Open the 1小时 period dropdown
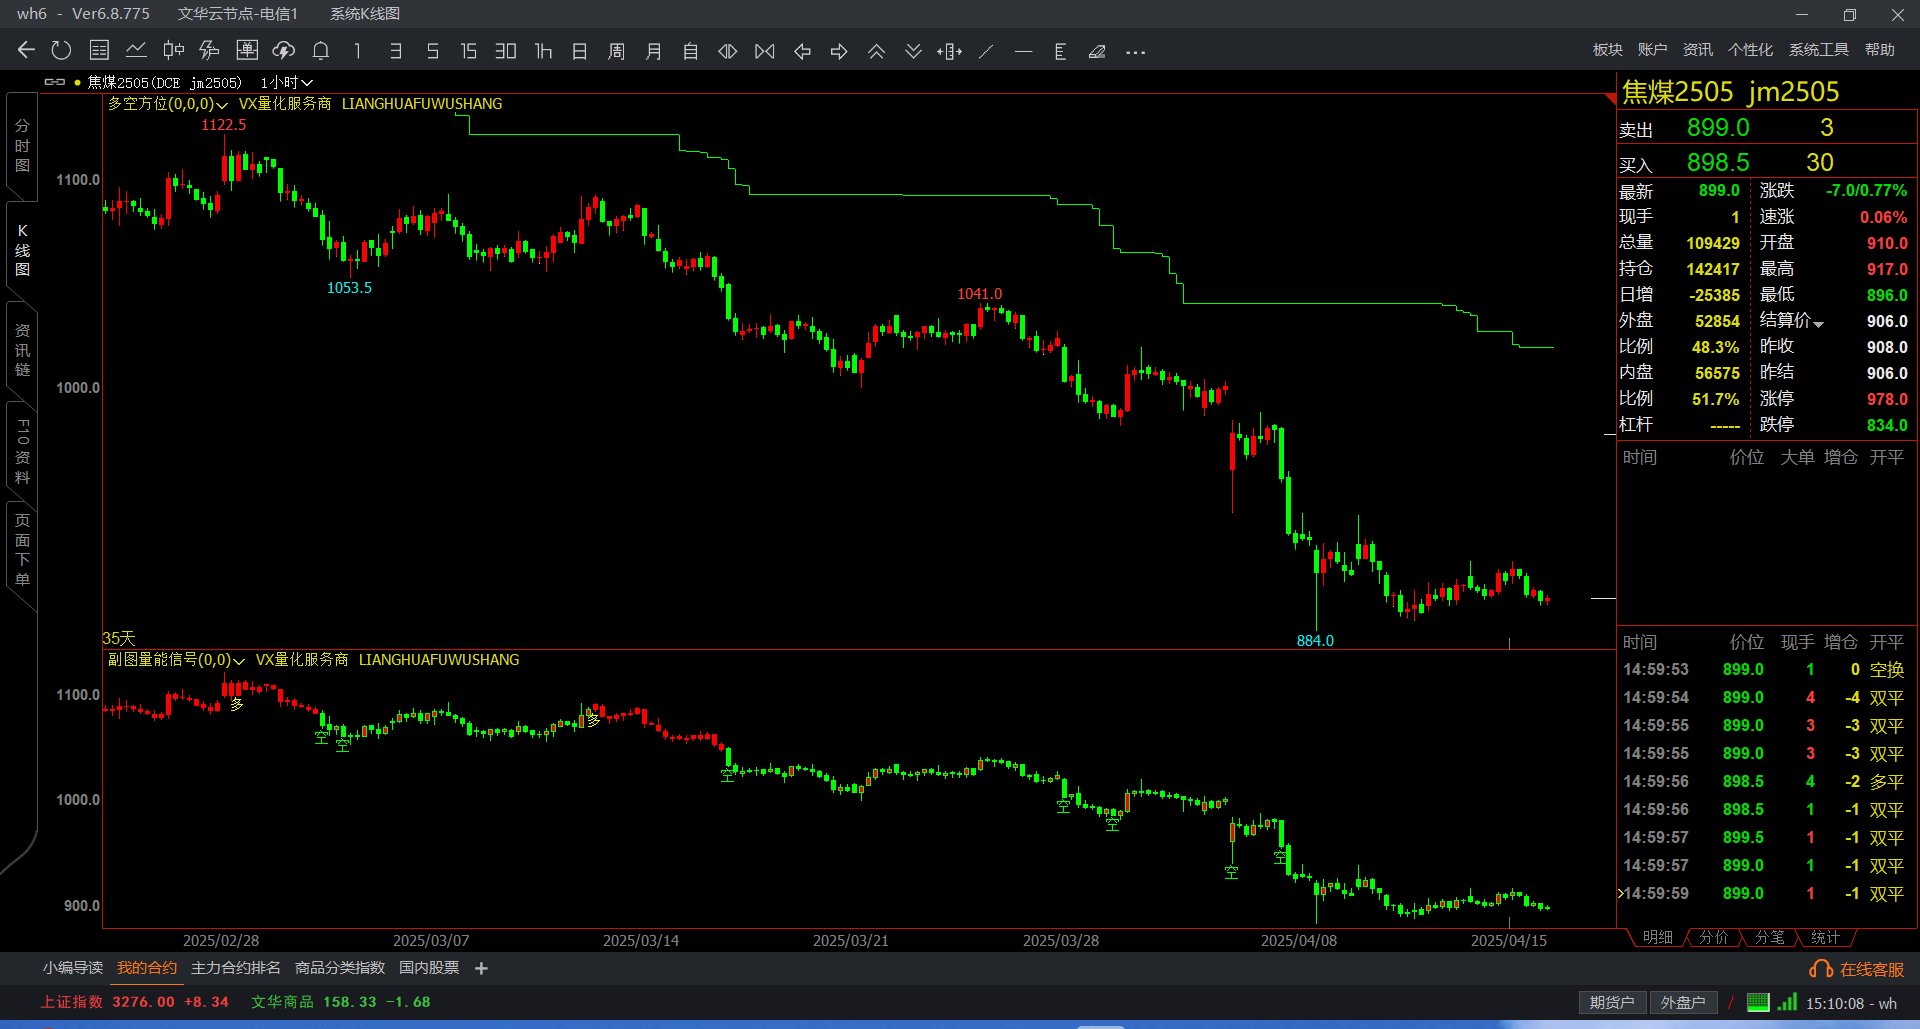The width and height of the screenshot is (1920, 1029). click(286, 83)
